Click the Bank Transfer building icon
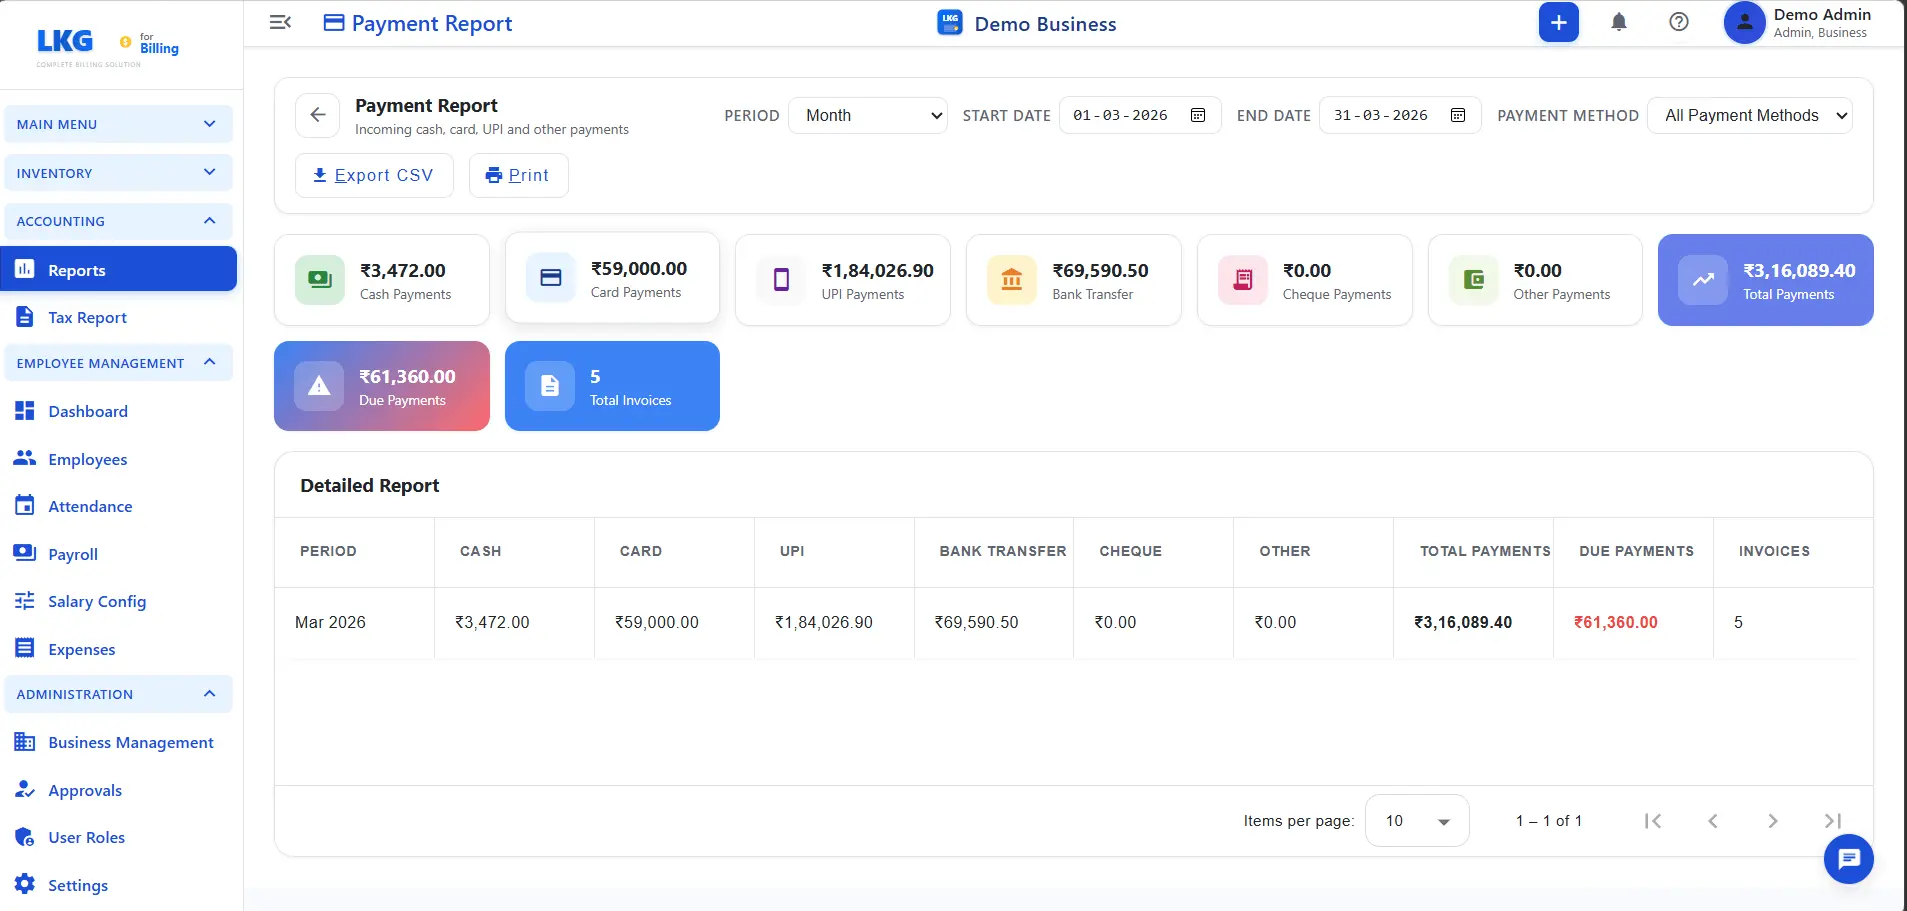Image resolution: width=1907 pixels, height=911 pixels. [1012, 279]
